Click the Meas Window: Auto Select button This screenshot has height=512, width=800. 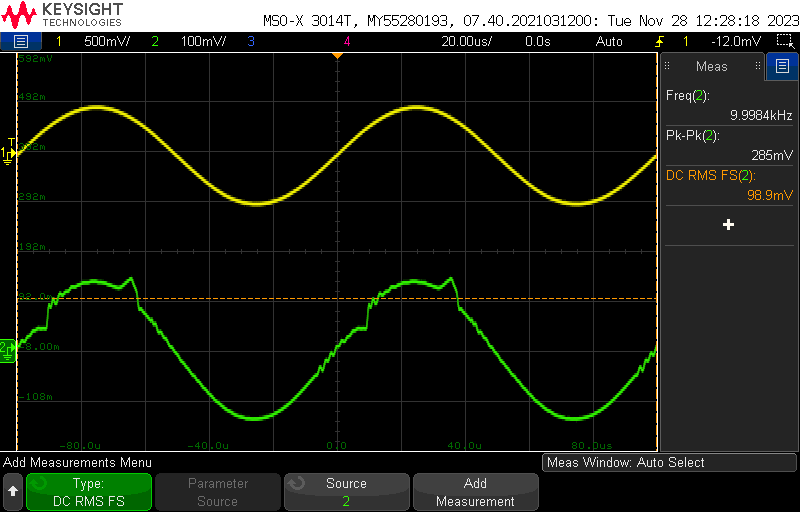[669, 462]
